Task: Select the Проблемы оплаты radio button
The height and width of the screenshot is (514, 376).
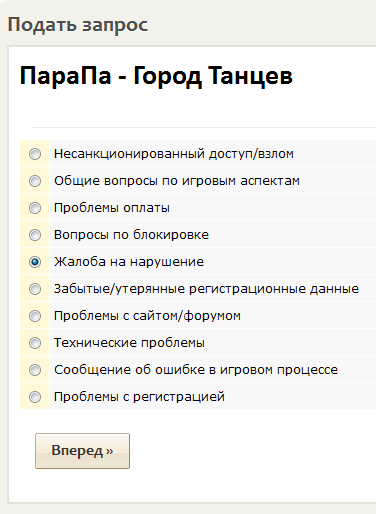Action: [x=35, y=208]
